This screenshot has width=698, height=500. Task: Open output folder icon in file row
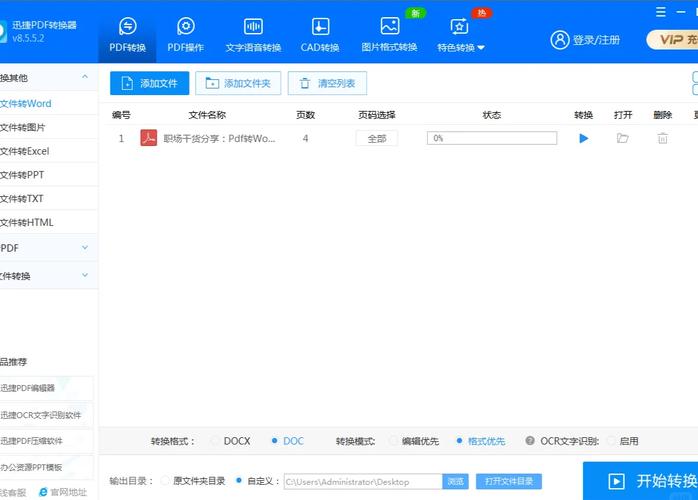pyautogui.click(x=623, y=139)
